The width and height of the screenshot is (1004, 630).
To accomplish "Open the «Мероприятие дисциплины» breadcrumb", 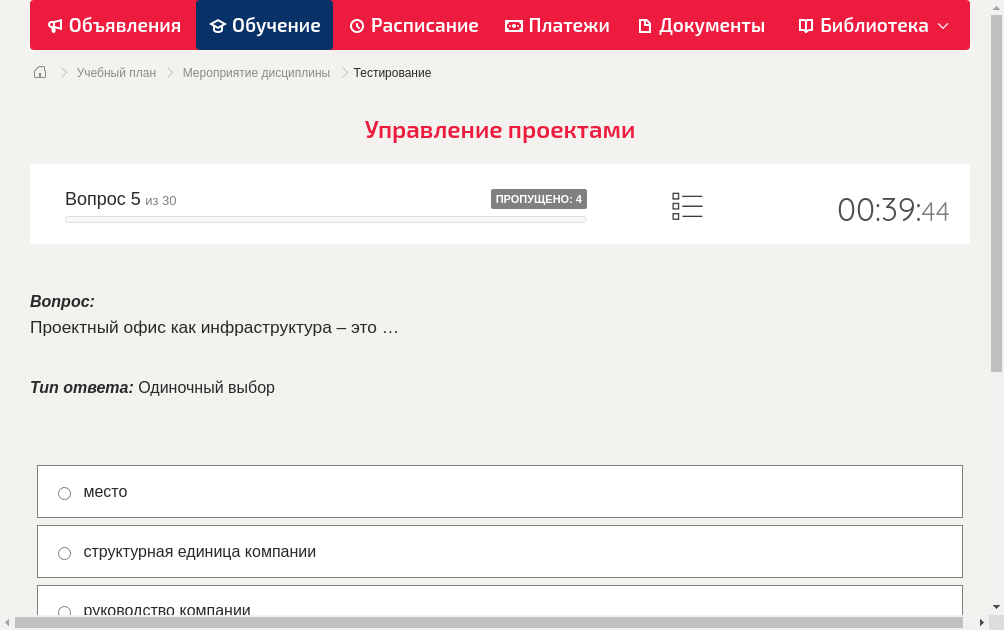I will pos(256,72).
